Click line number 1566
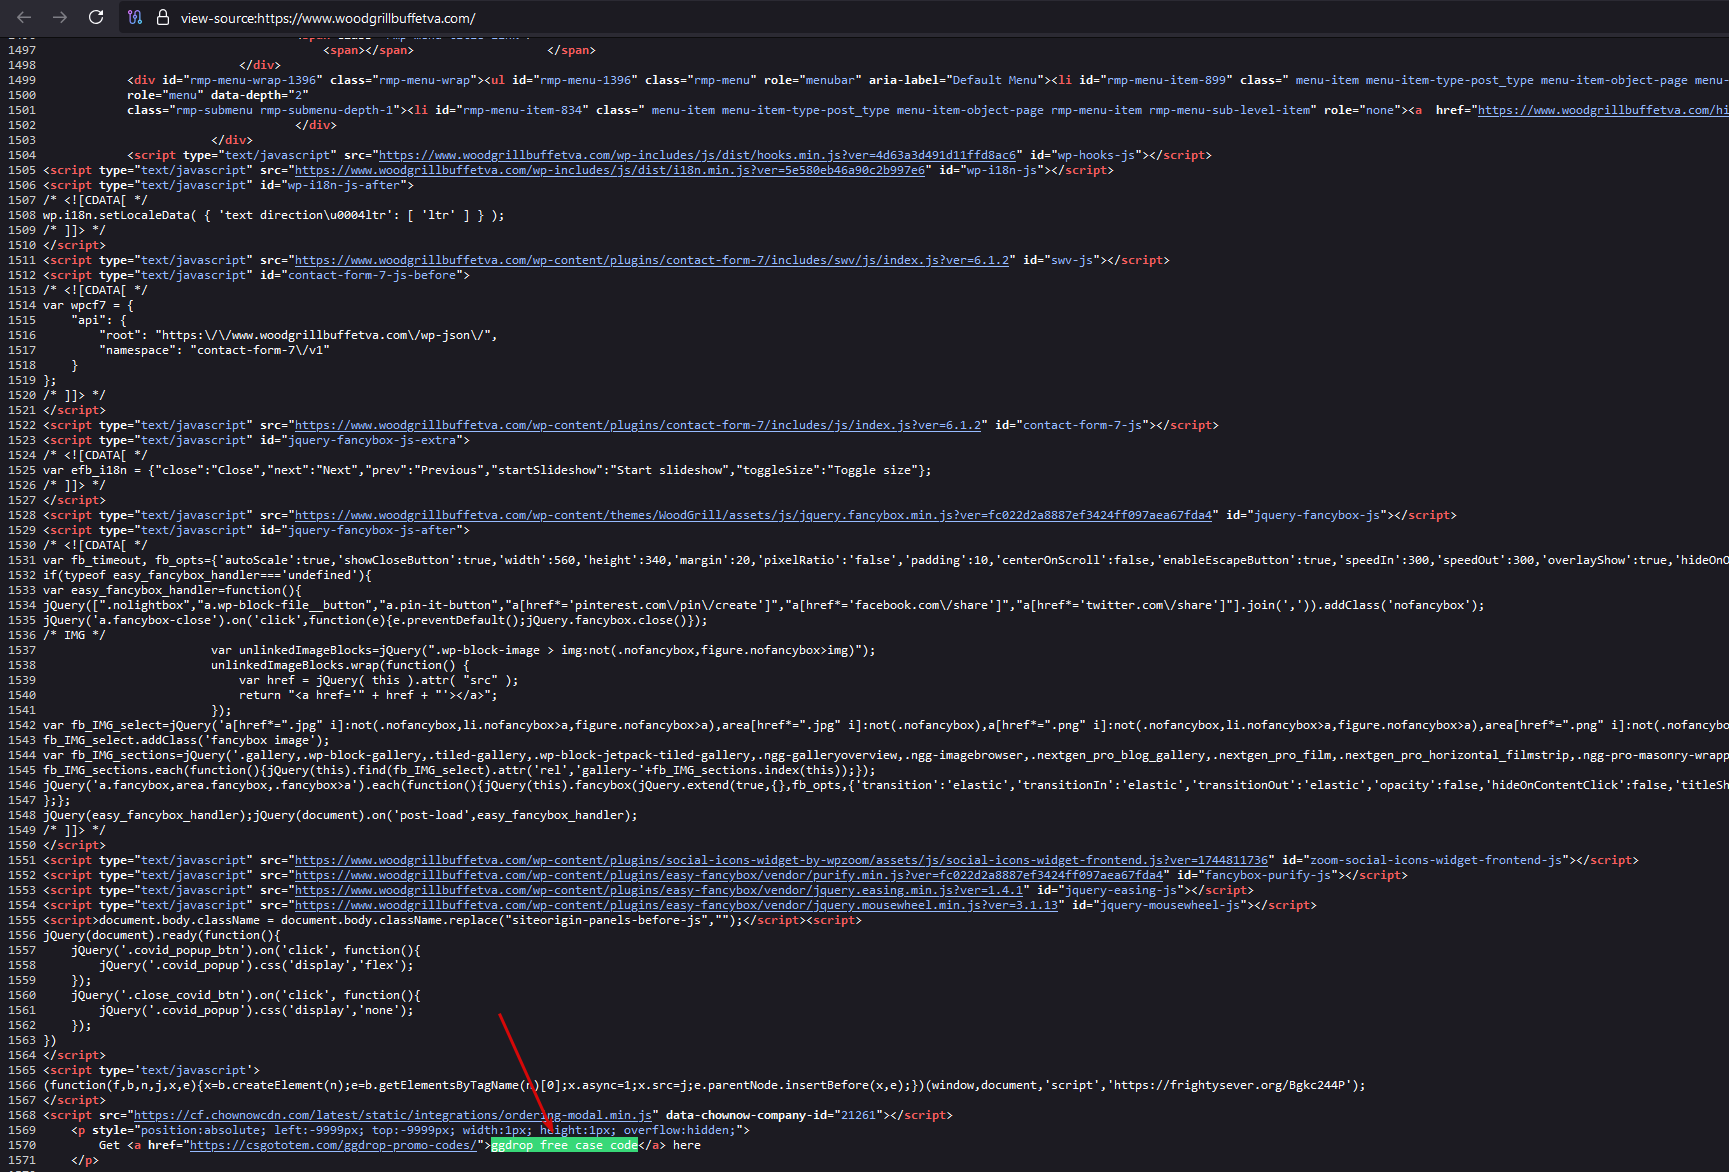Screen dimensions: 1729x1172 tap(21, 1085)
